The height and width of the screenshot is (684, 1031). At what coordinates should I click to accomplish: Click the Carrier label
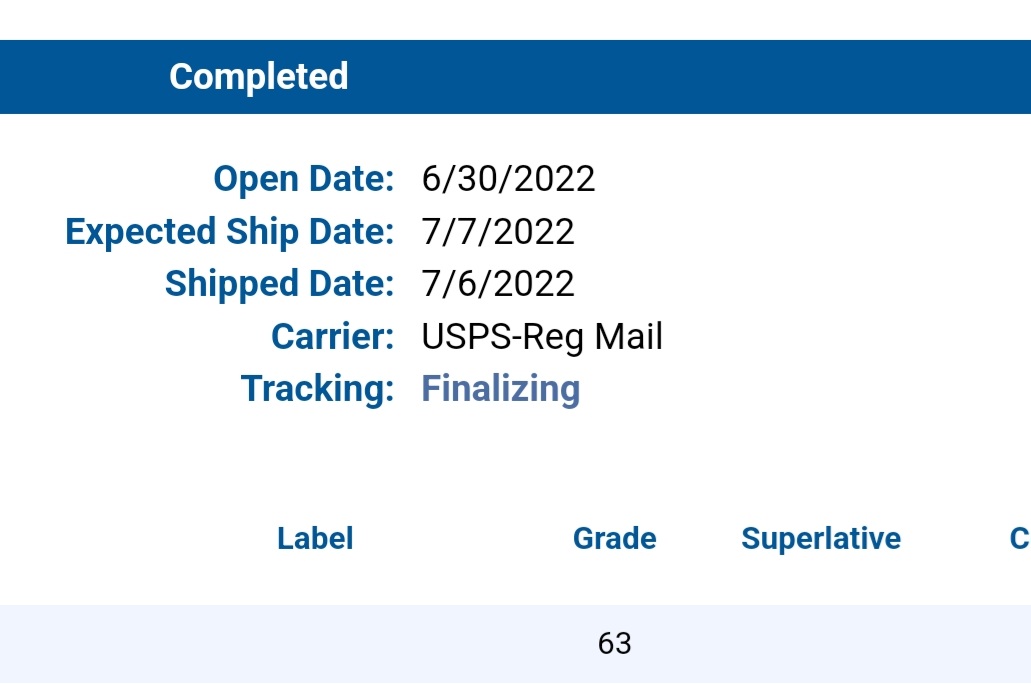tap(333, 336)
